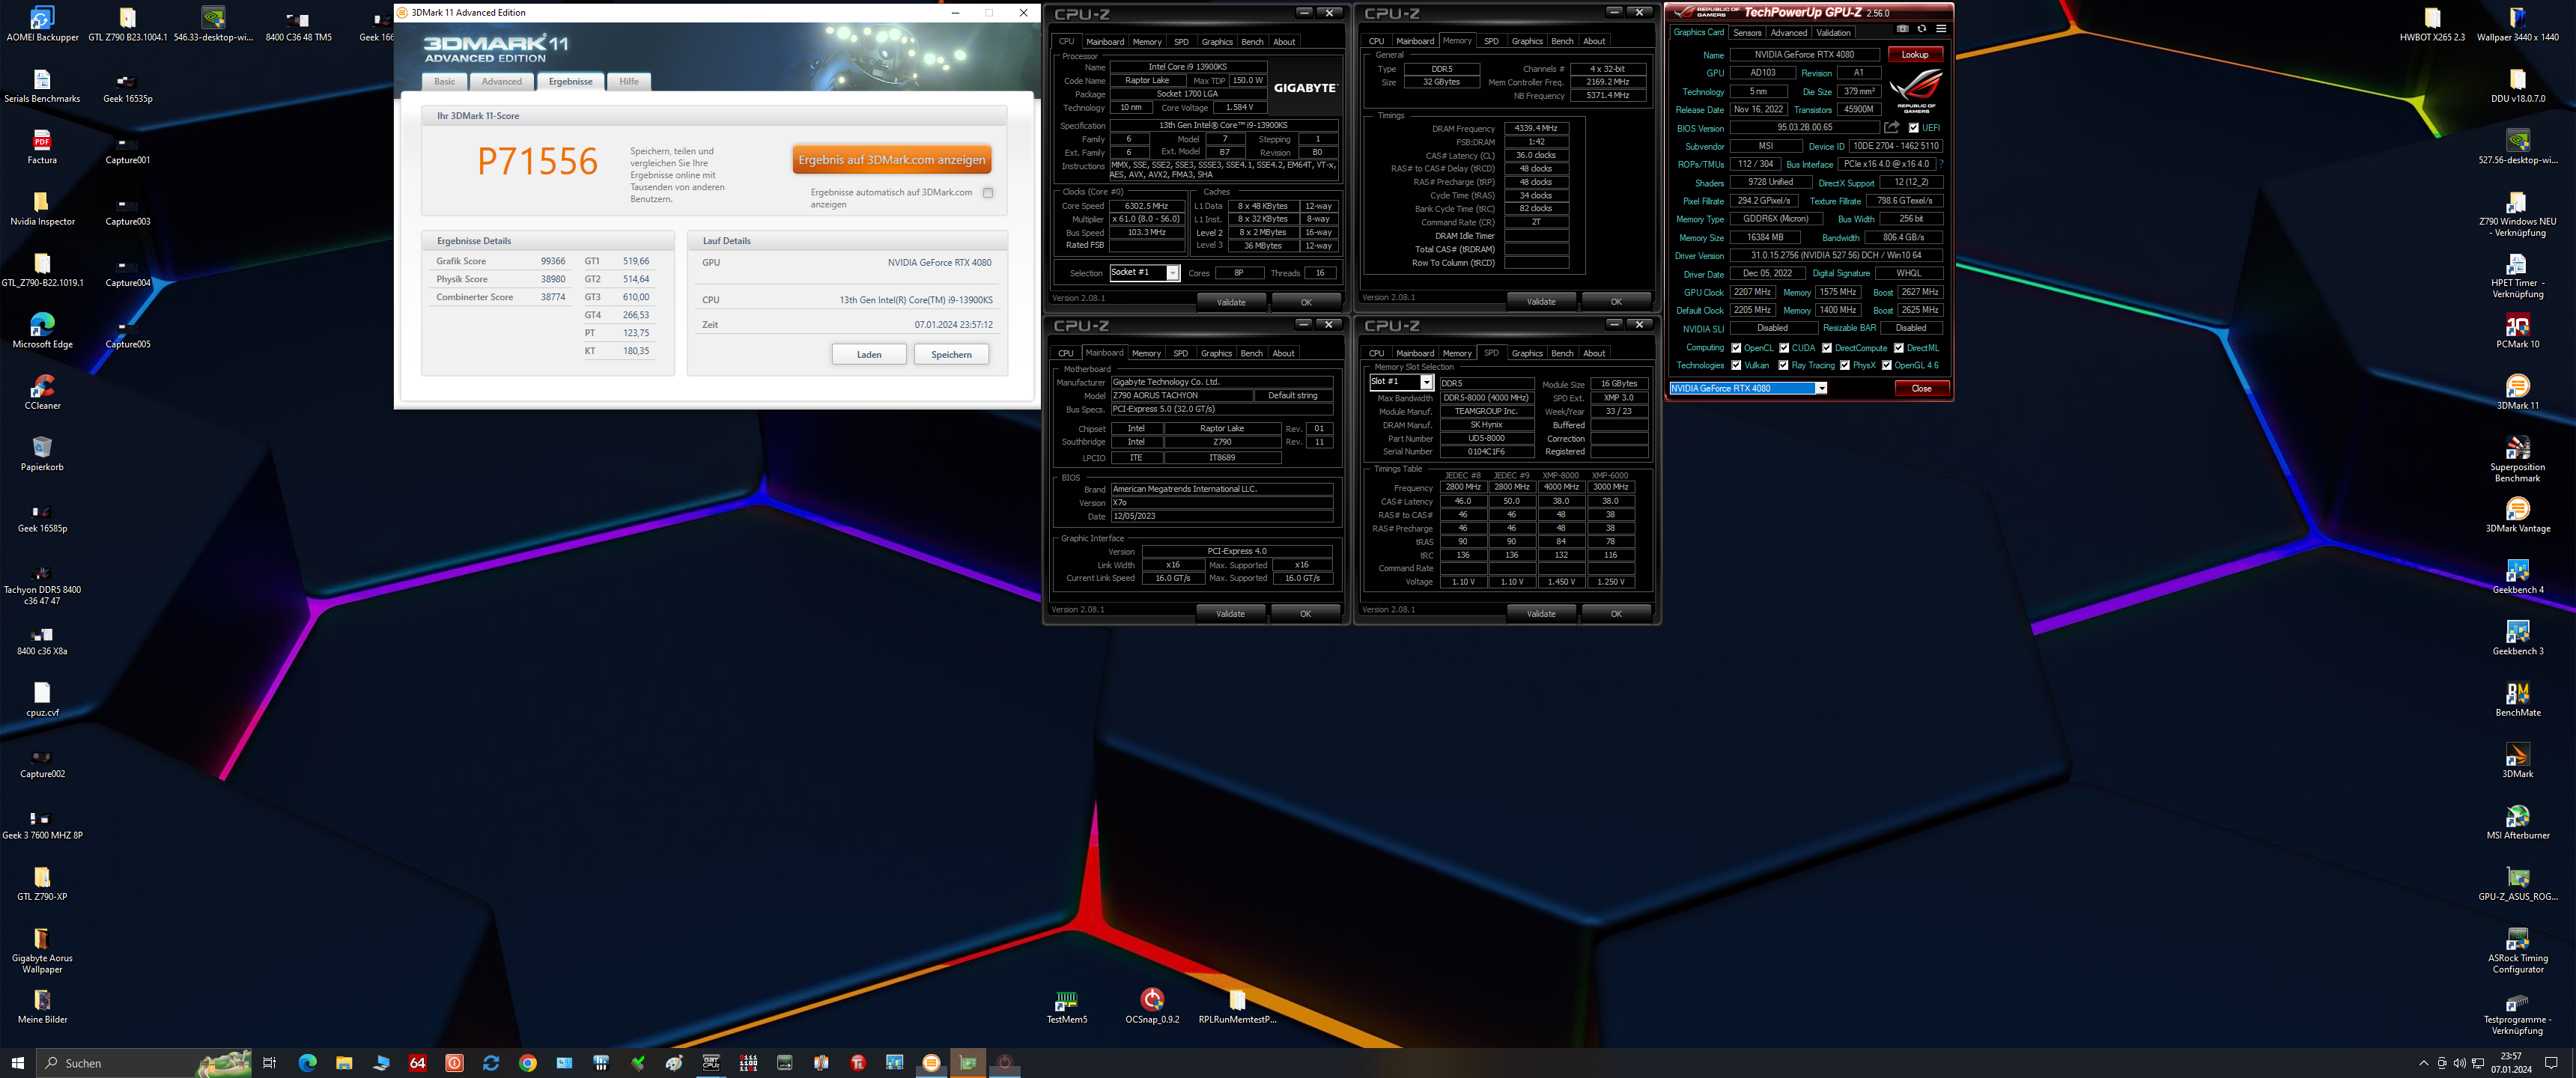Toggle OpenCL checkbox in GPU-Z

[x=1736, y=348]
